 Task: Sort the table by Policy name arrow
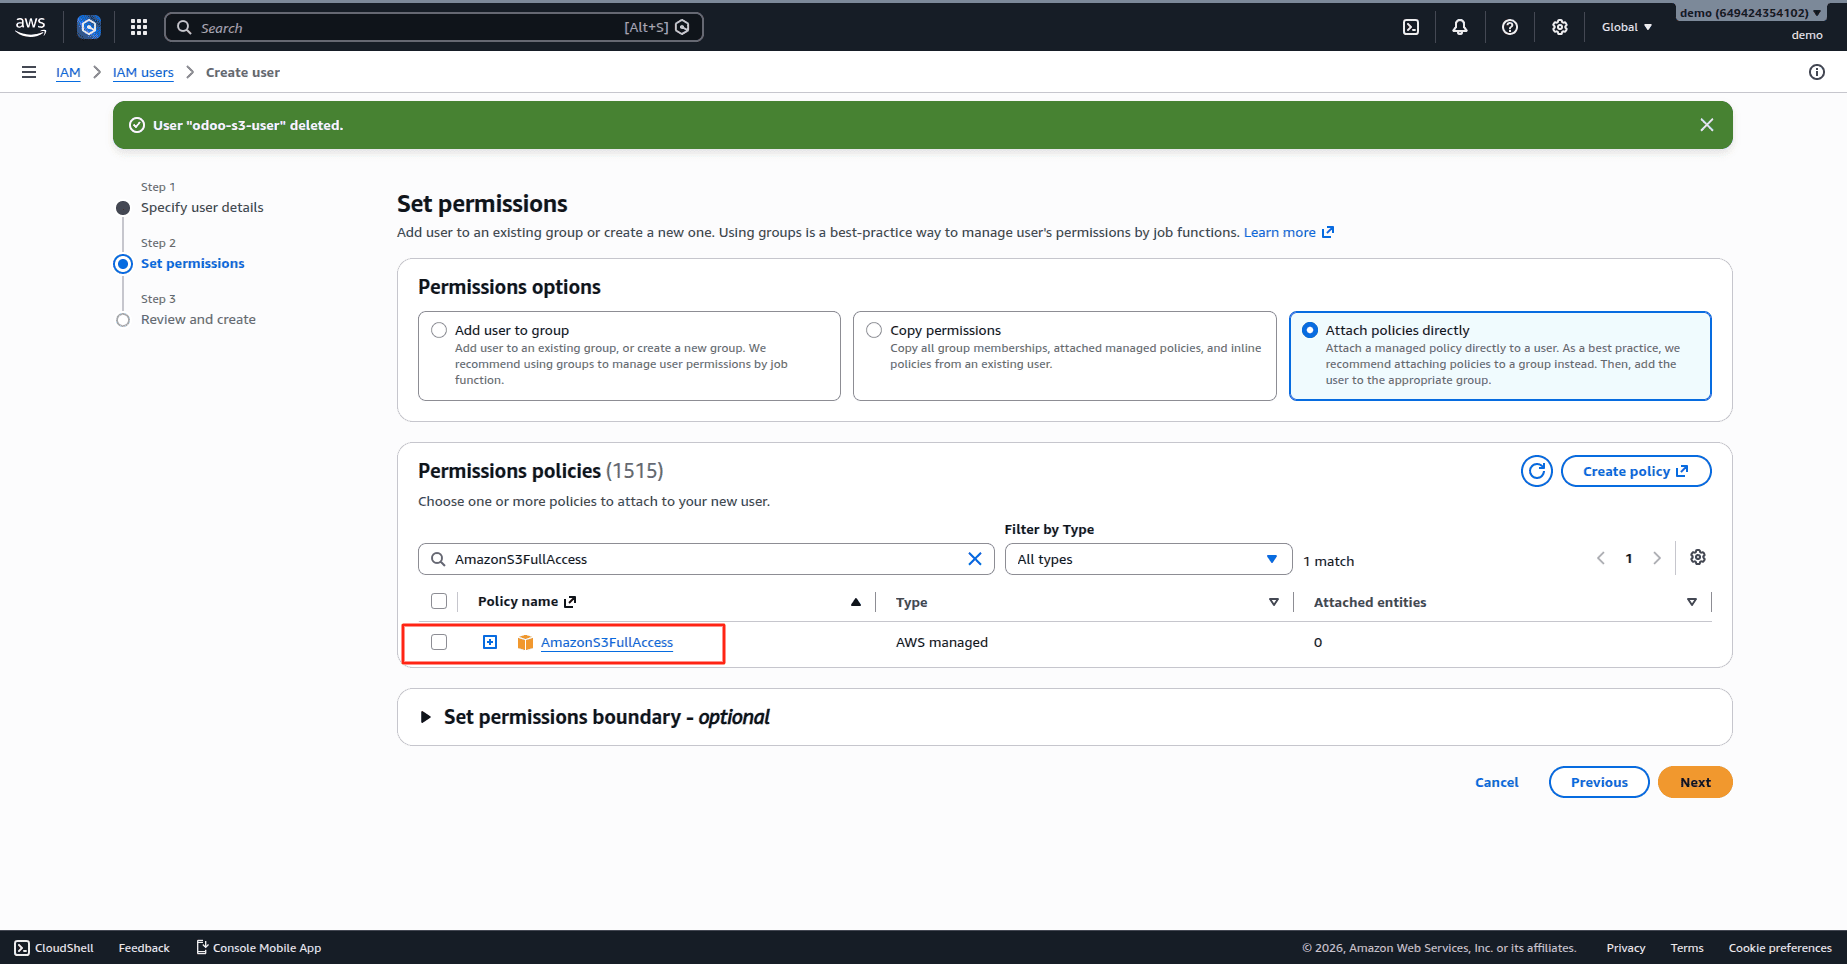pyautogui.click(x=856, y=602)
